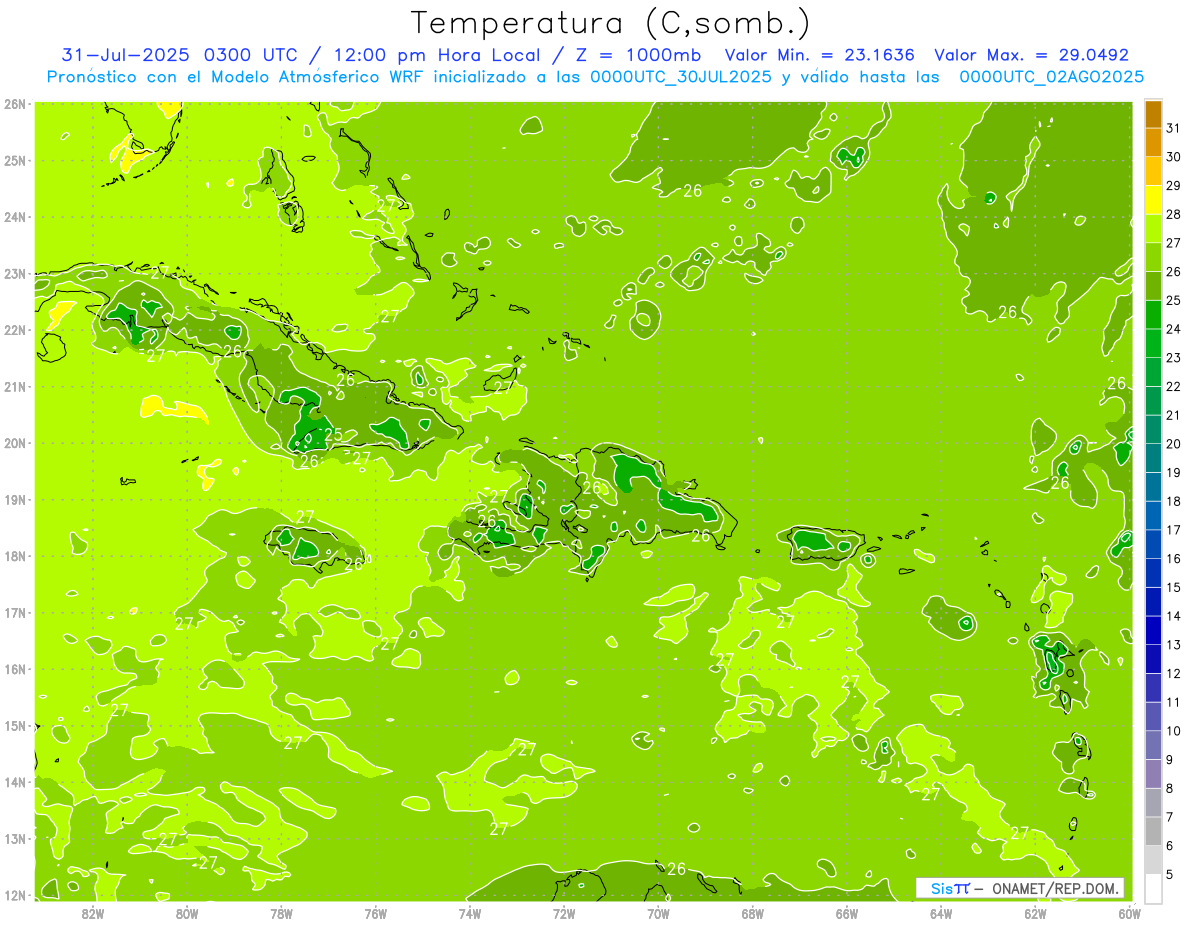This screenshot has height=927, width=1200.
Task: Click the latitude label '21N'
Action: [15, 386]
